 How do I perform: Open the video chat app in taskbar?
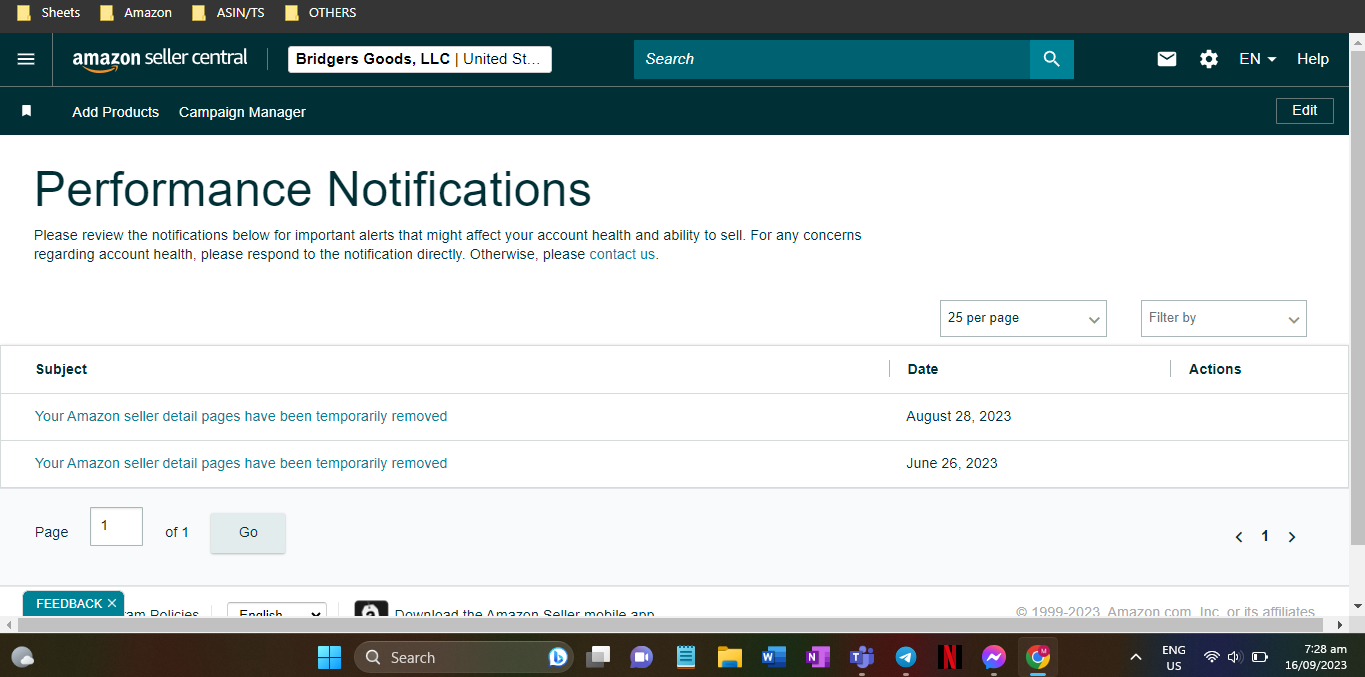[x=642, y=657]
